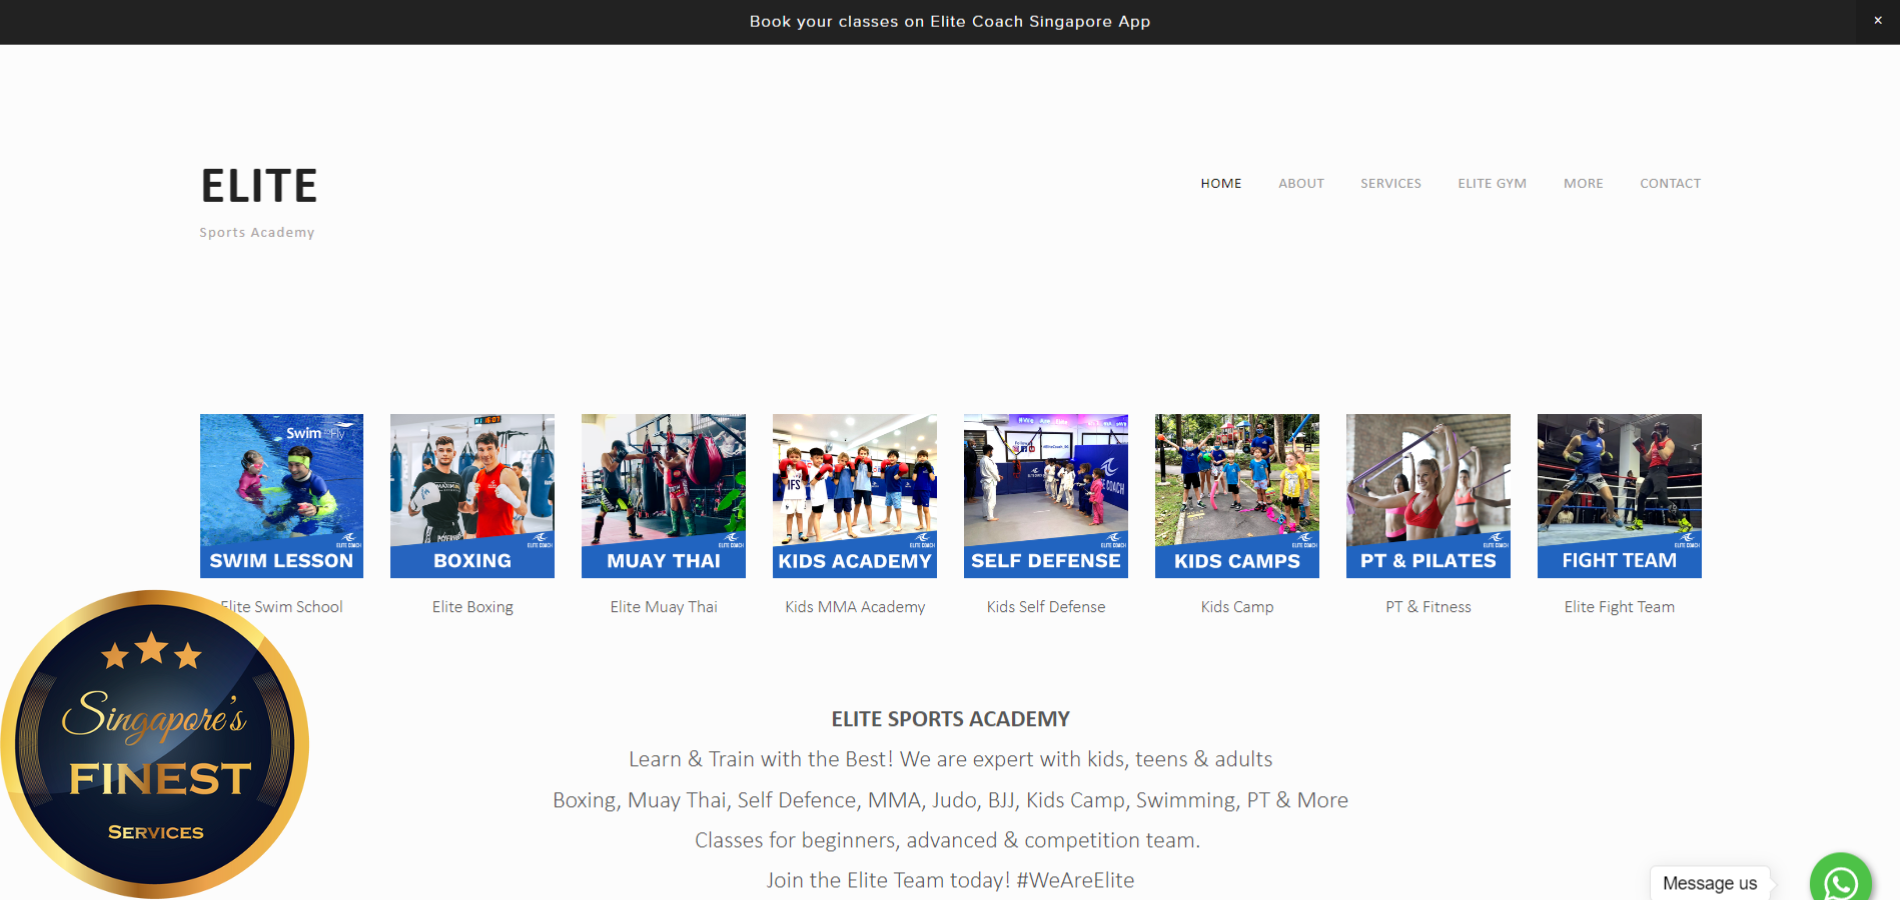The width and height of the screenshot is (1900, 900).
Task: Select the Boxing image tile
Action: click(472, 495)
